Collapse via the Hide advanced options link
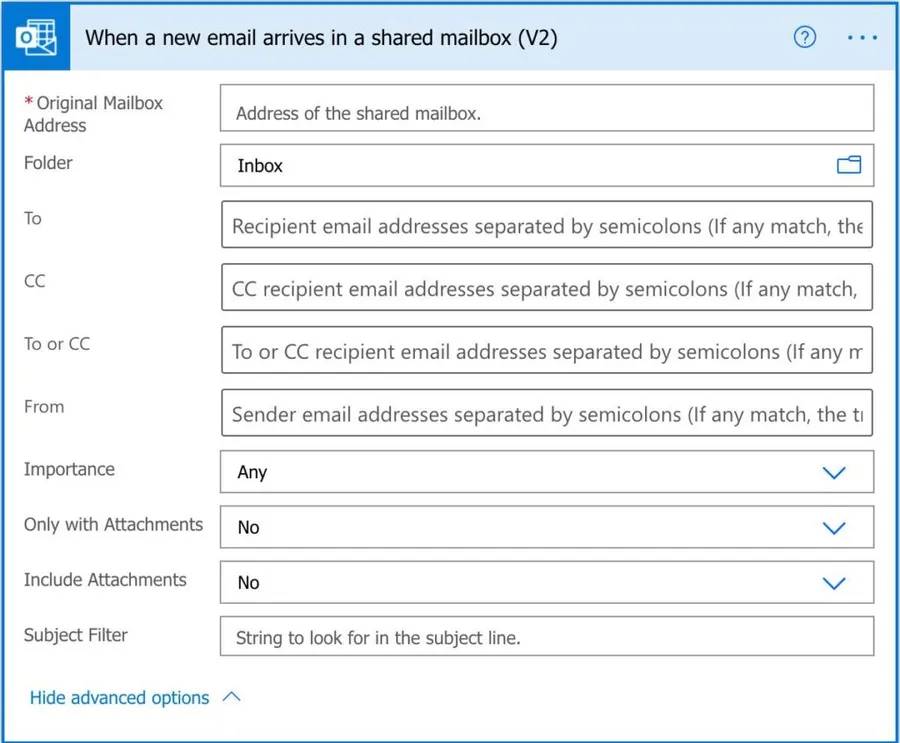The width and height of the screenshot is (900, 743). [119, 698]
